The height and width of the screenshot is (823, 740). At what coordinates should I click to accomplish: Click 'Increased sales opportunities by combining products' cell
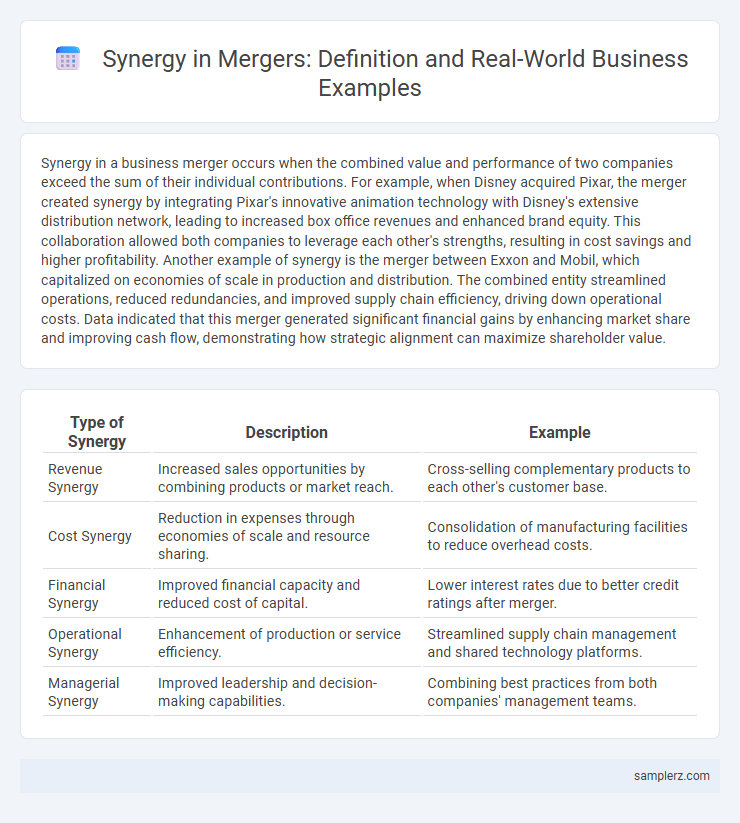(x=287, y=478)
